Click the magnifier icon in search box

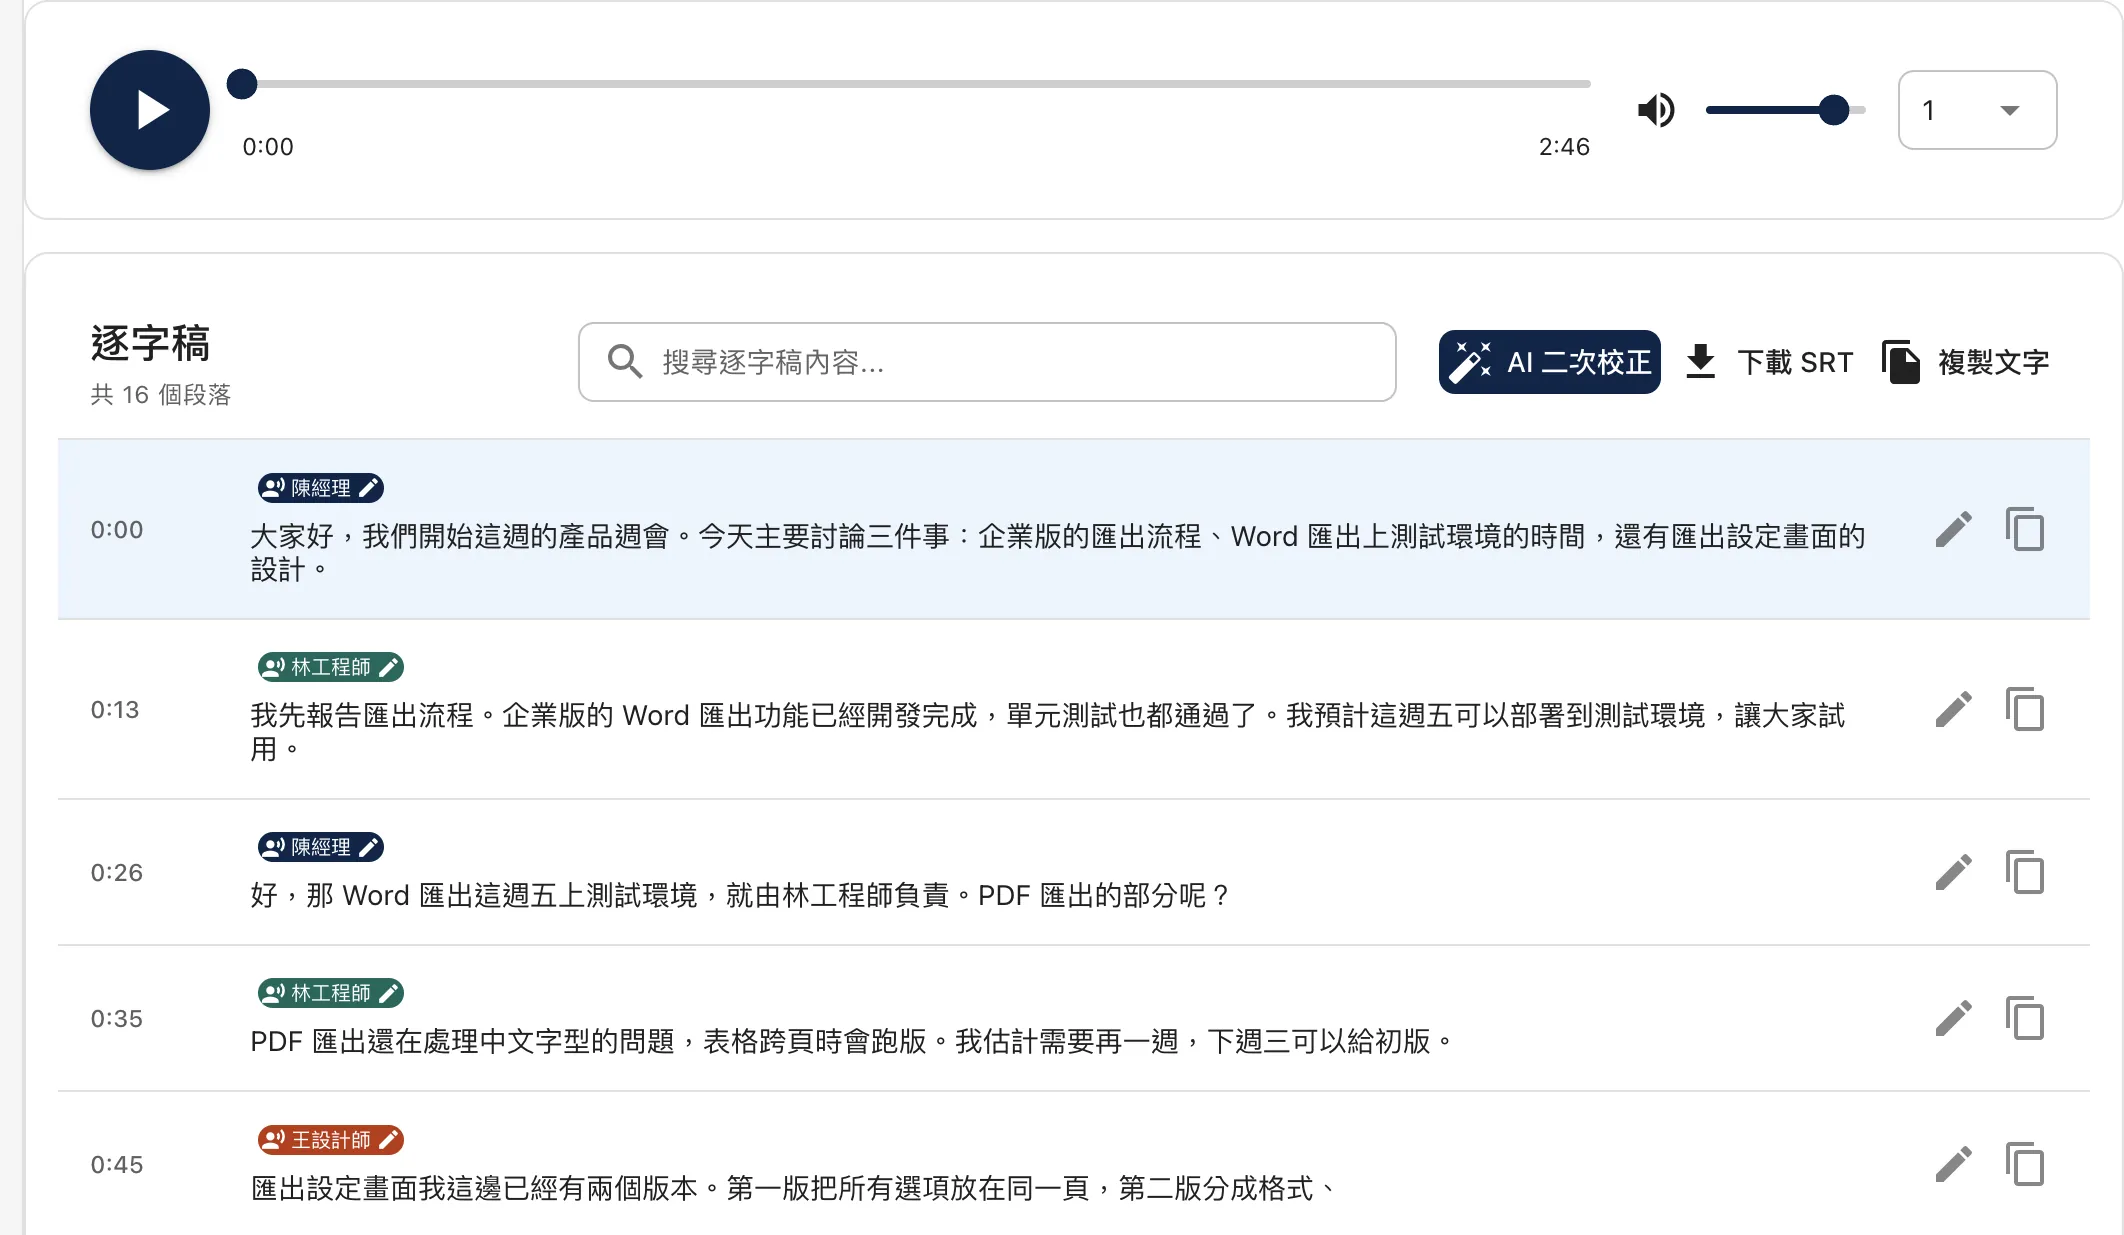click(625, 362)
